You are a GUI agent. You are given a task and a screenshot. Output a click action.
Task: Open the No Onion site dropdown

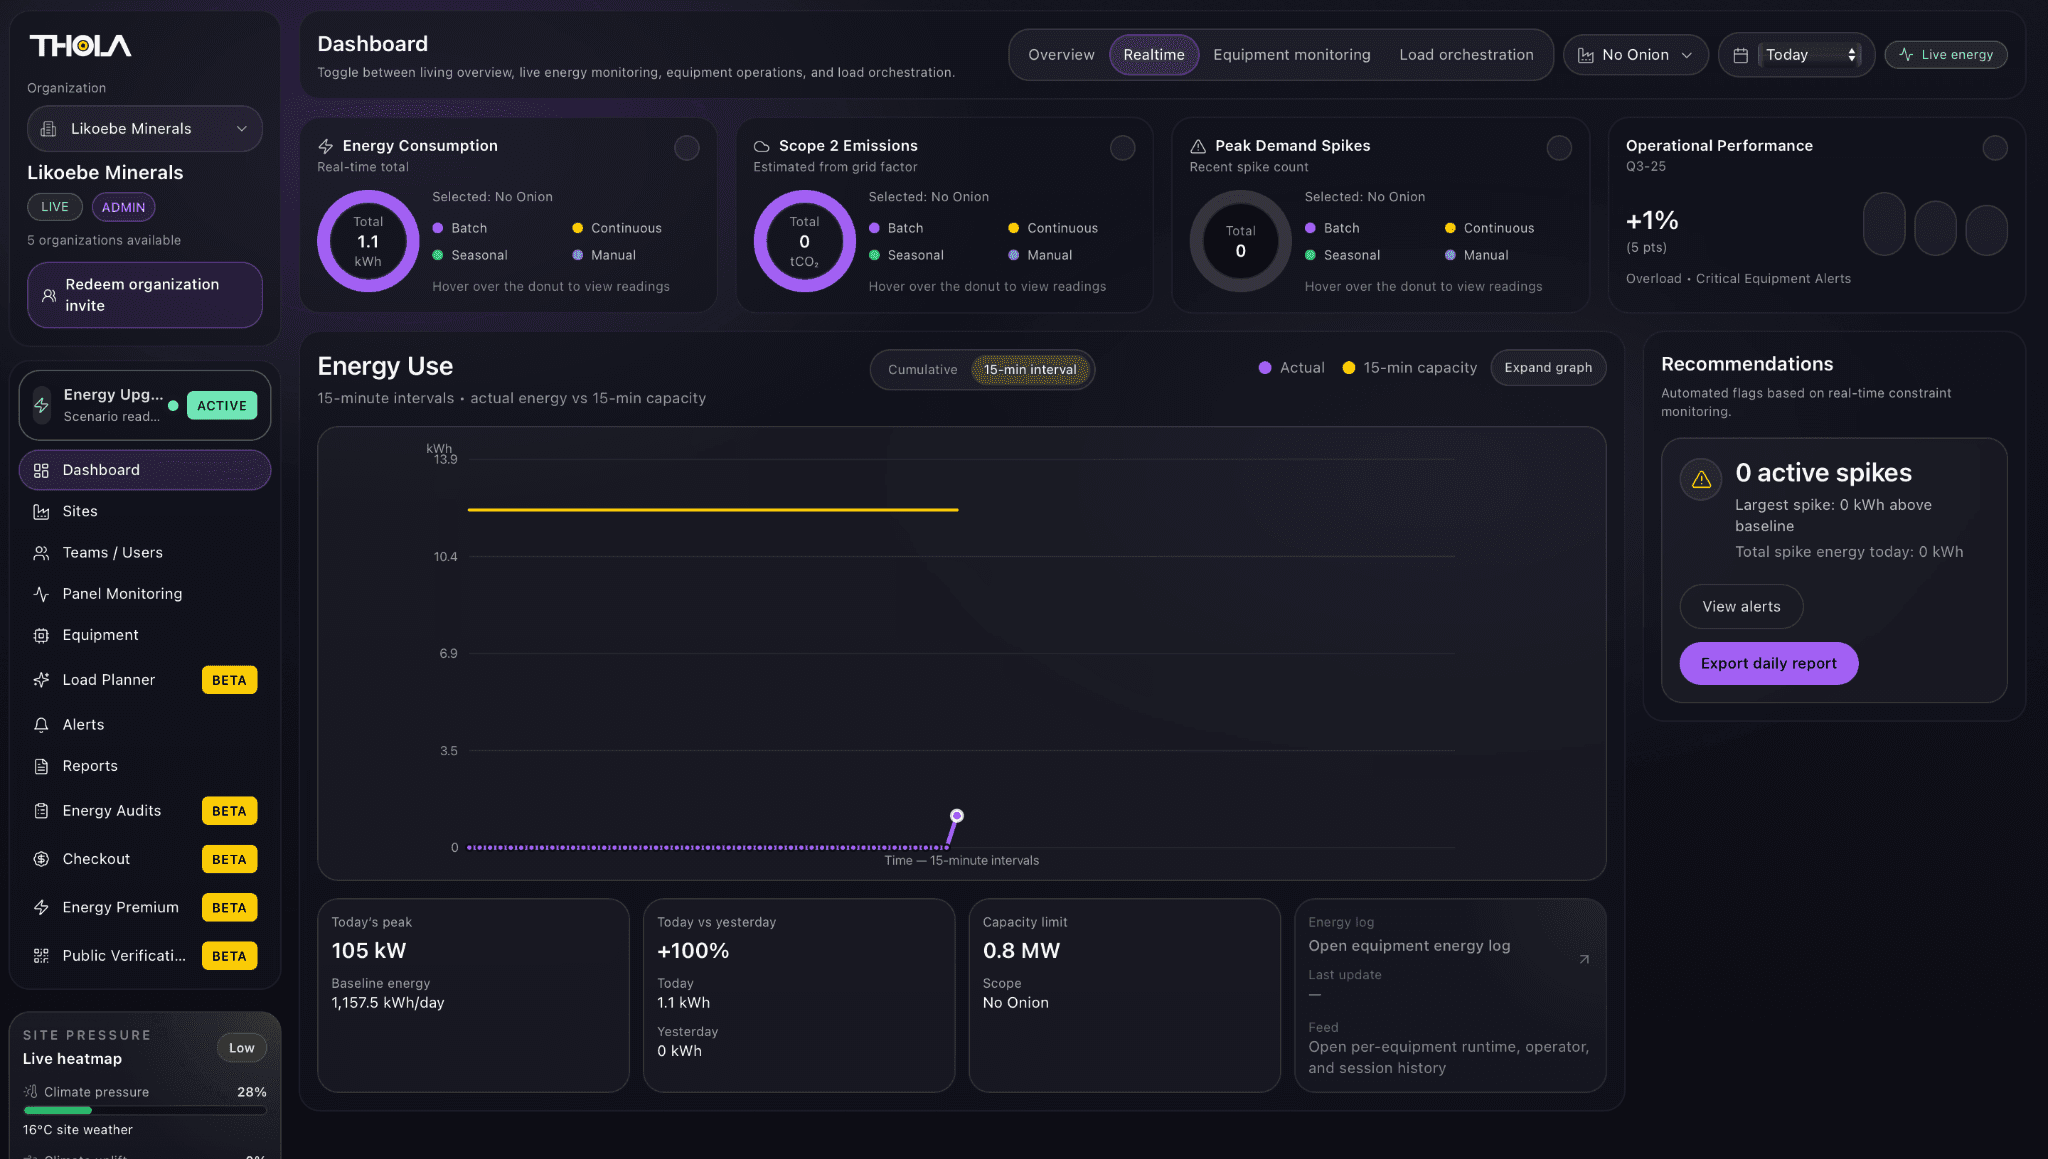tap(1636, 55)
